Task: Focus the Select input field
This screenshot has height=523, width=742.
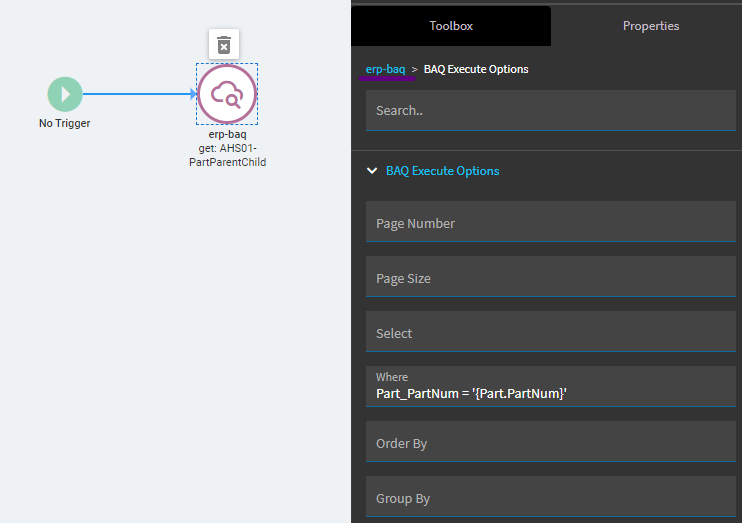Action: 550,333
